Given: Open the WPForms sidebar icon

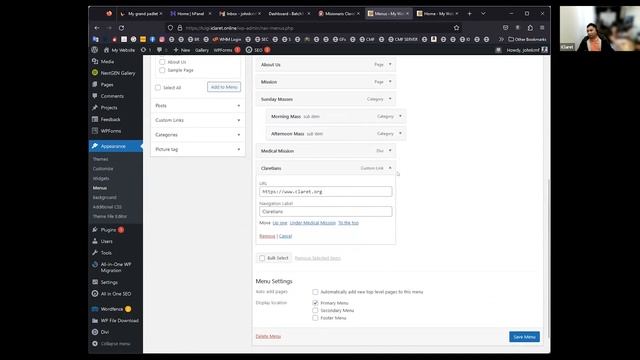Looking at the screenshot, I should 95,131.
